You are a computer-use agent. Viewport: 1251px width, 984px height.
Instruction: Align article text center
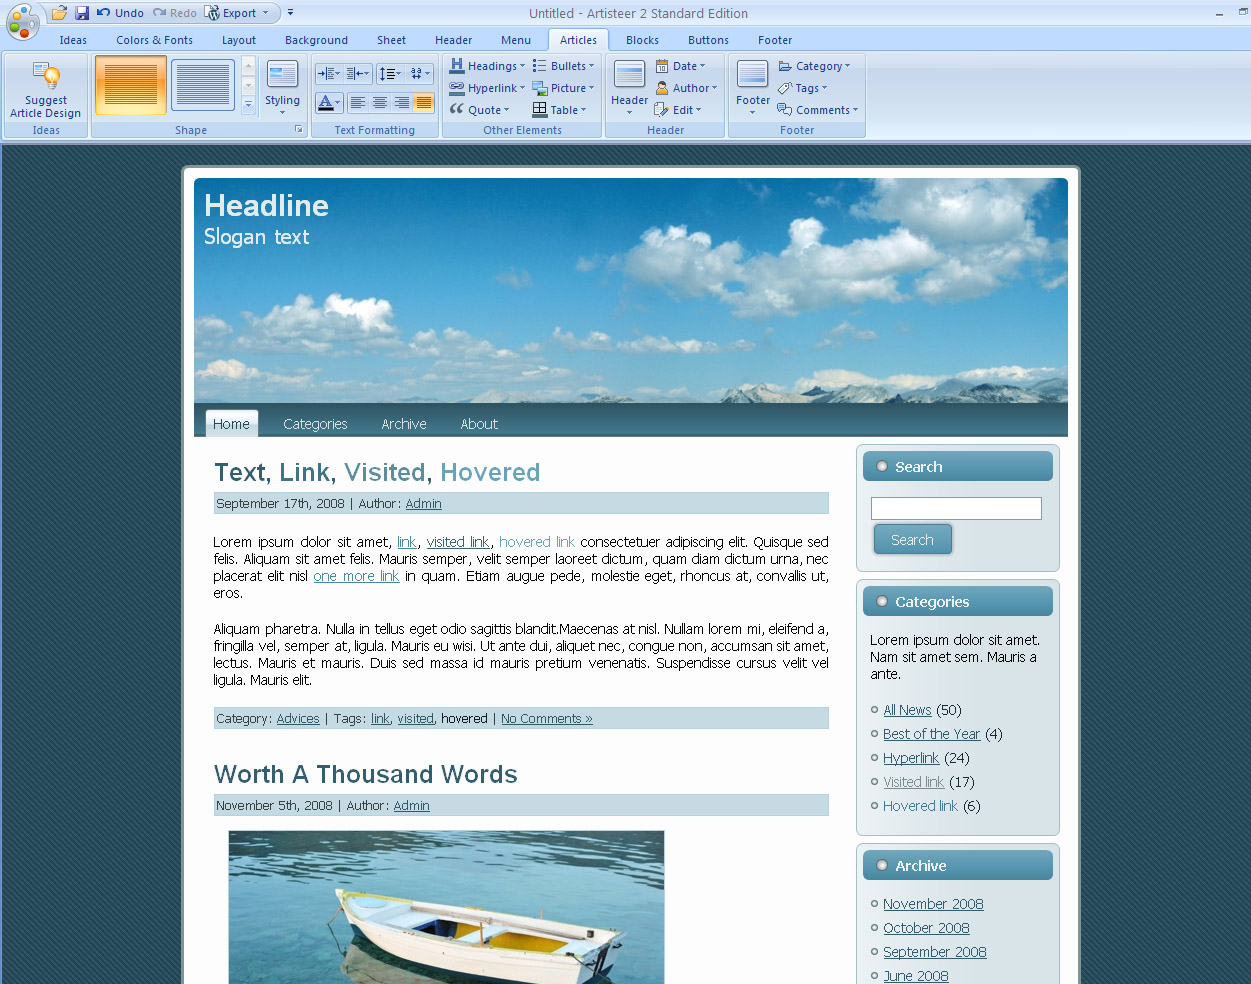coord(380,102)
